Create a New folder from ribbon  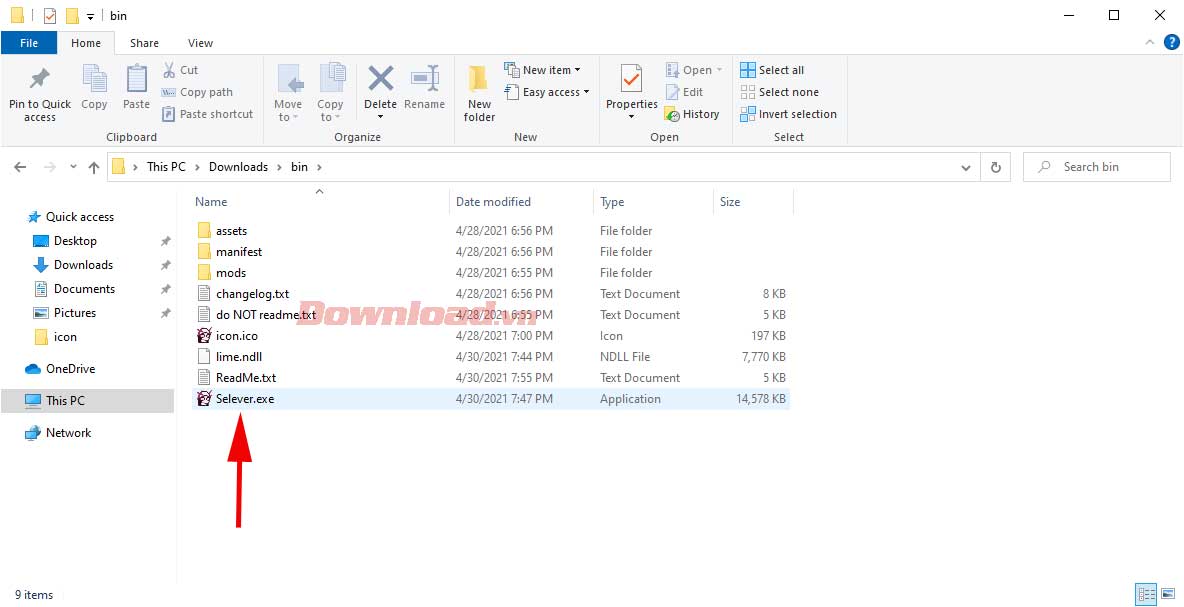tap(479, 94)
